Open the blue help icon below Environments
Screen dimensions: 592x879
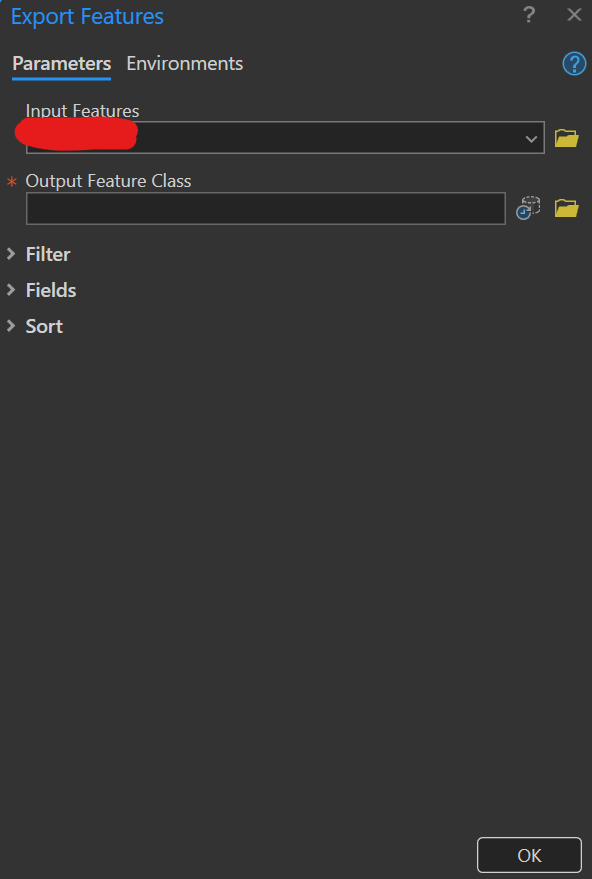(x=573, y=63)
